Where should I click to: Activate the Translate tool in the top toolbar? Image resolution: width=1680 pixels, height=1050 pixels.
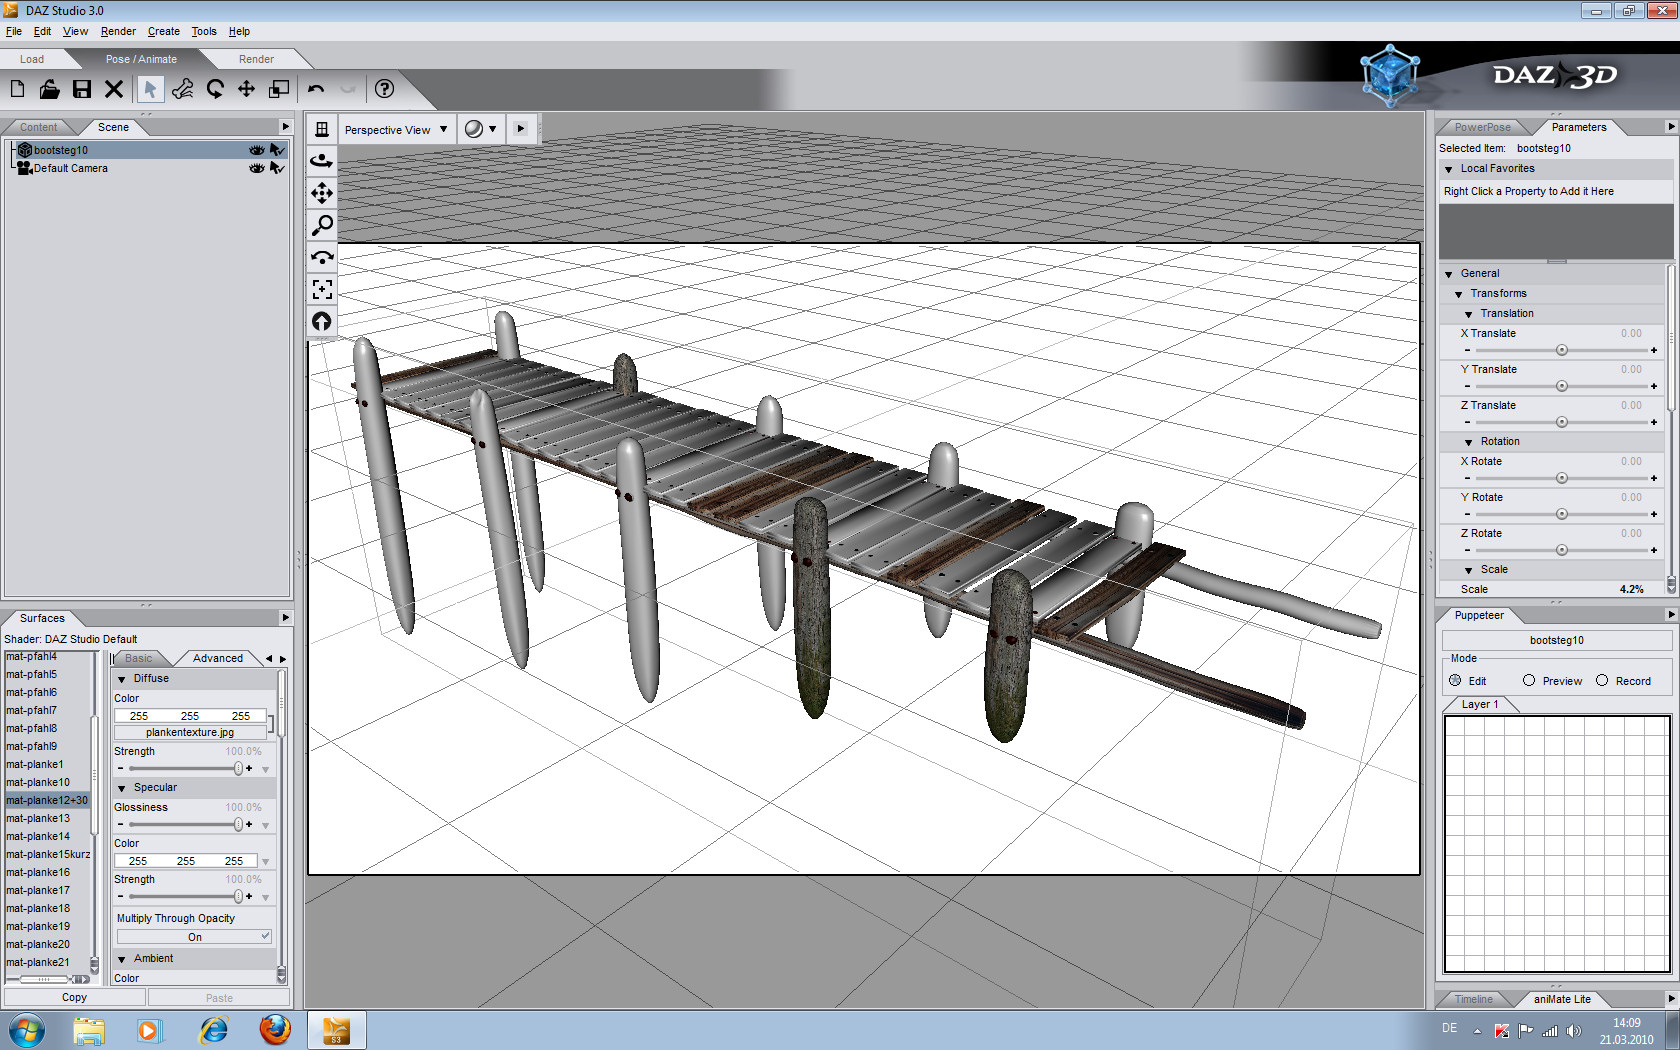246,89
